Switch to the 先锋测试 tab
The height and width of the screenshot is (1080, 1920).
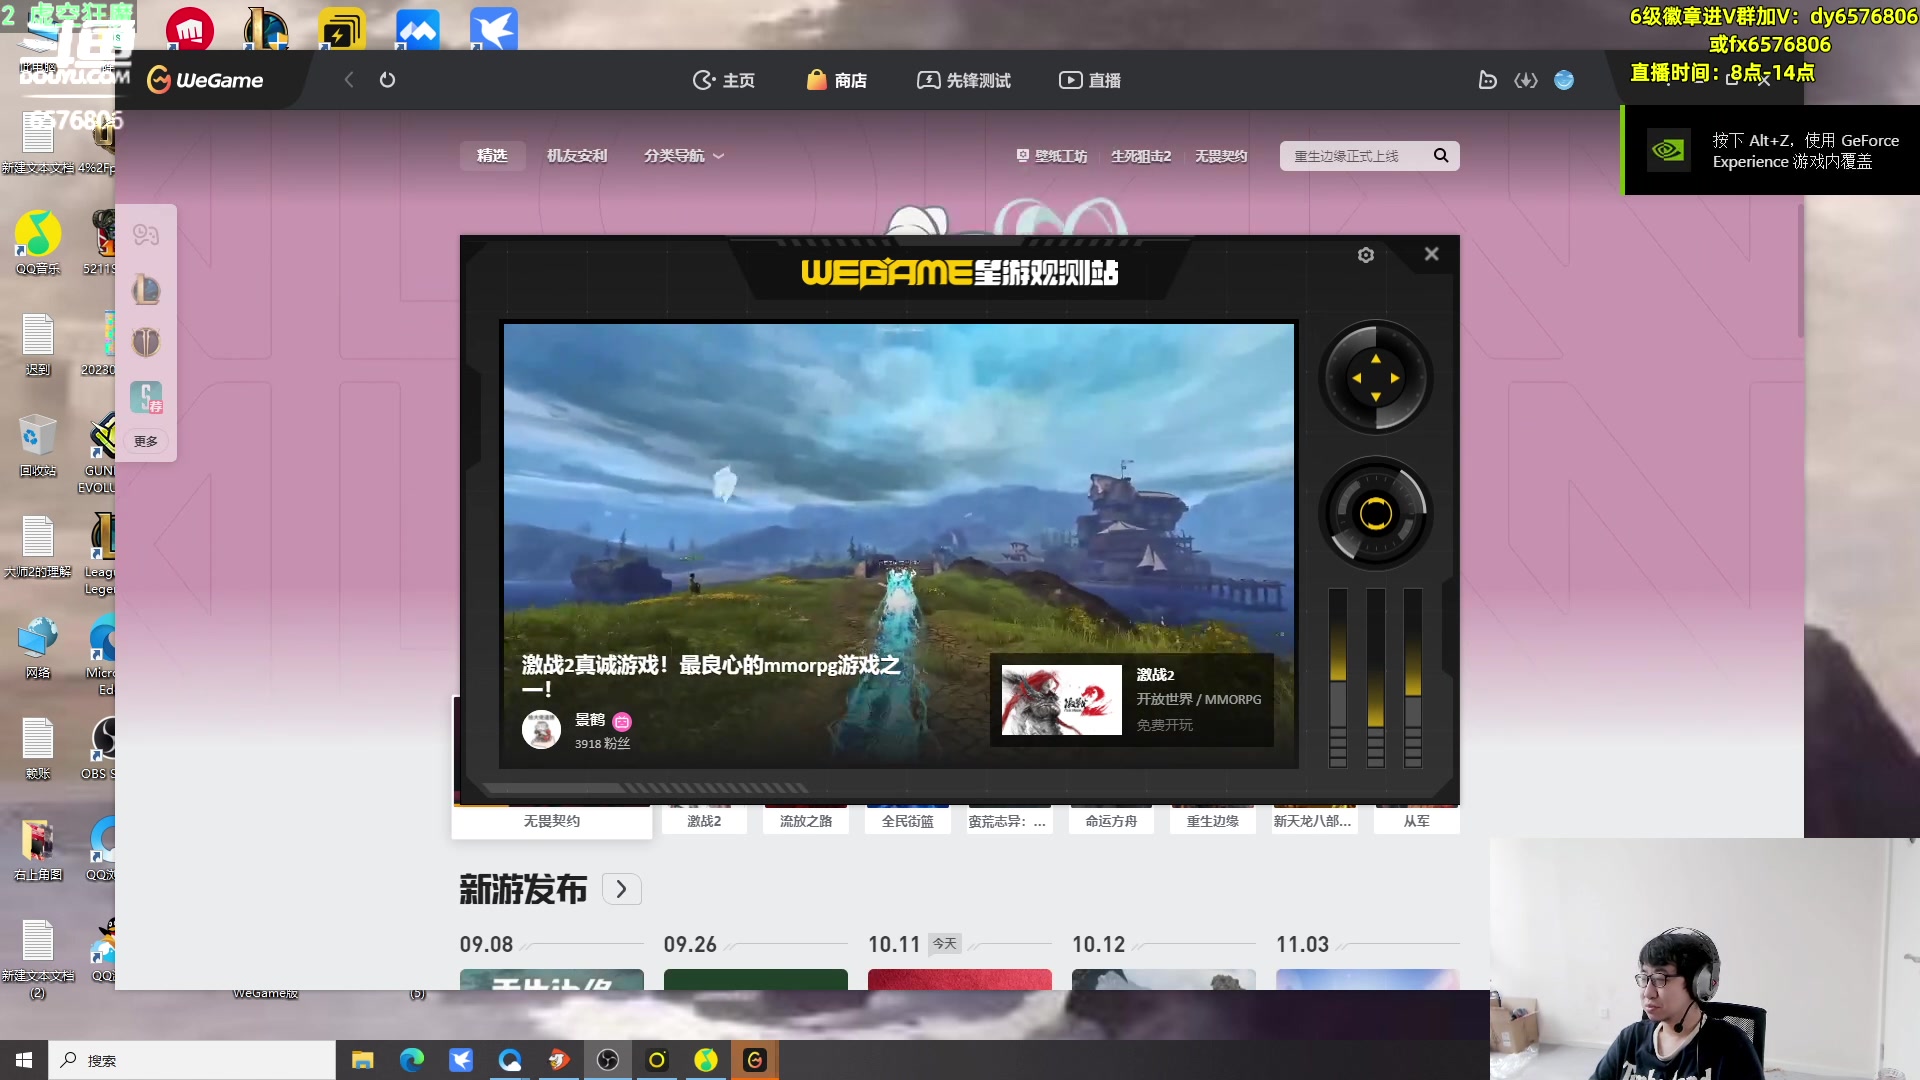click(964, 80)
